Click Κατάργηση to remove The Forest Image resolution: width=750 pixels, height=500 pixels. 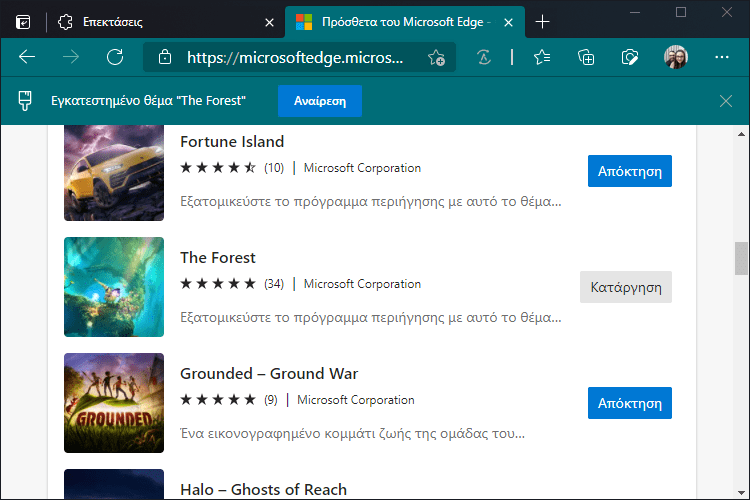coord(626,287)
